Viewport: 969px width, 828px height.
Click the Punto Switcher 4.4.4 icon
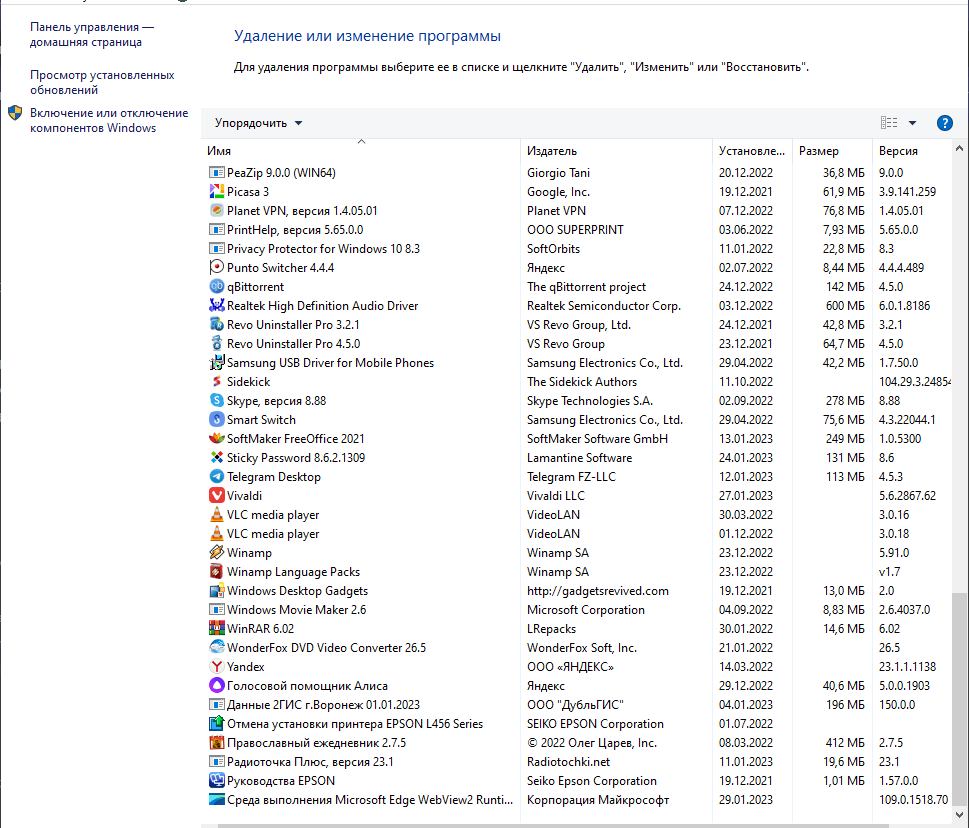[x=216, y=268]
